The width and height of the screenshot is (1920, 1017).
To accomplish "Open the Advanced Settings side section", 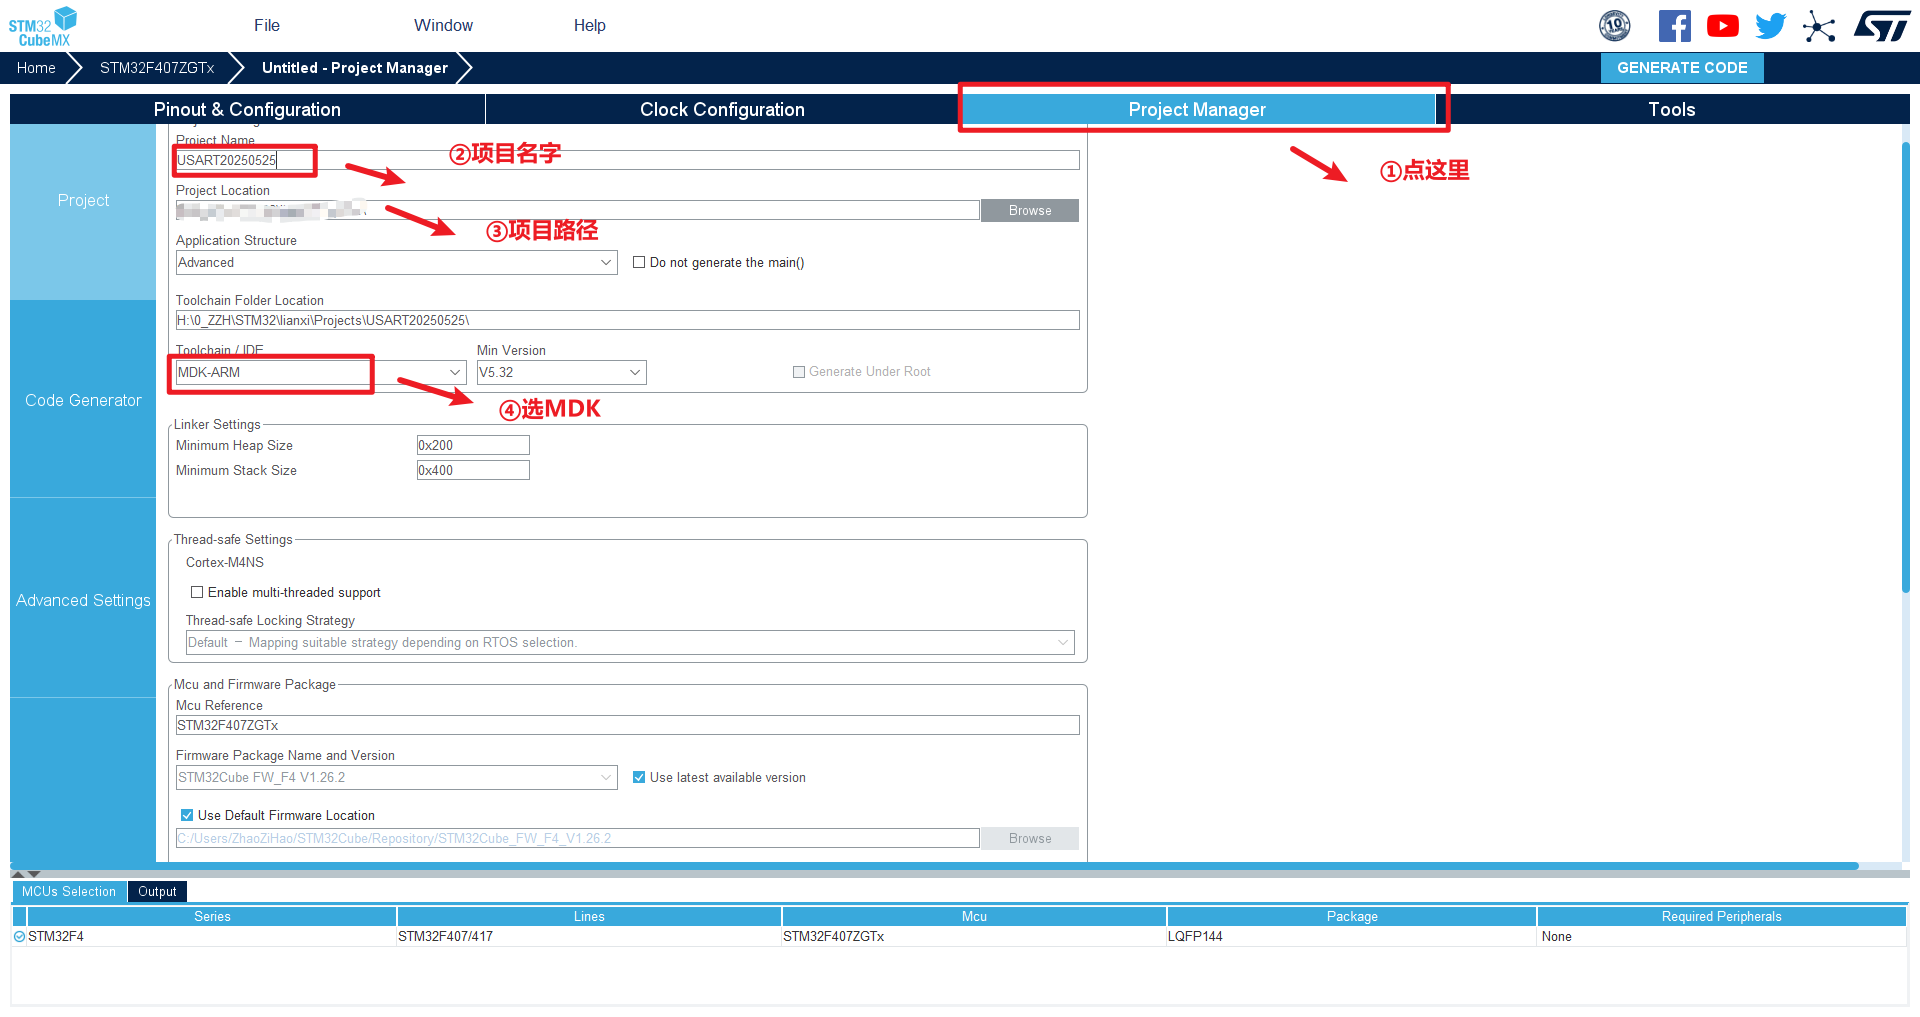I will coord(83,600).
